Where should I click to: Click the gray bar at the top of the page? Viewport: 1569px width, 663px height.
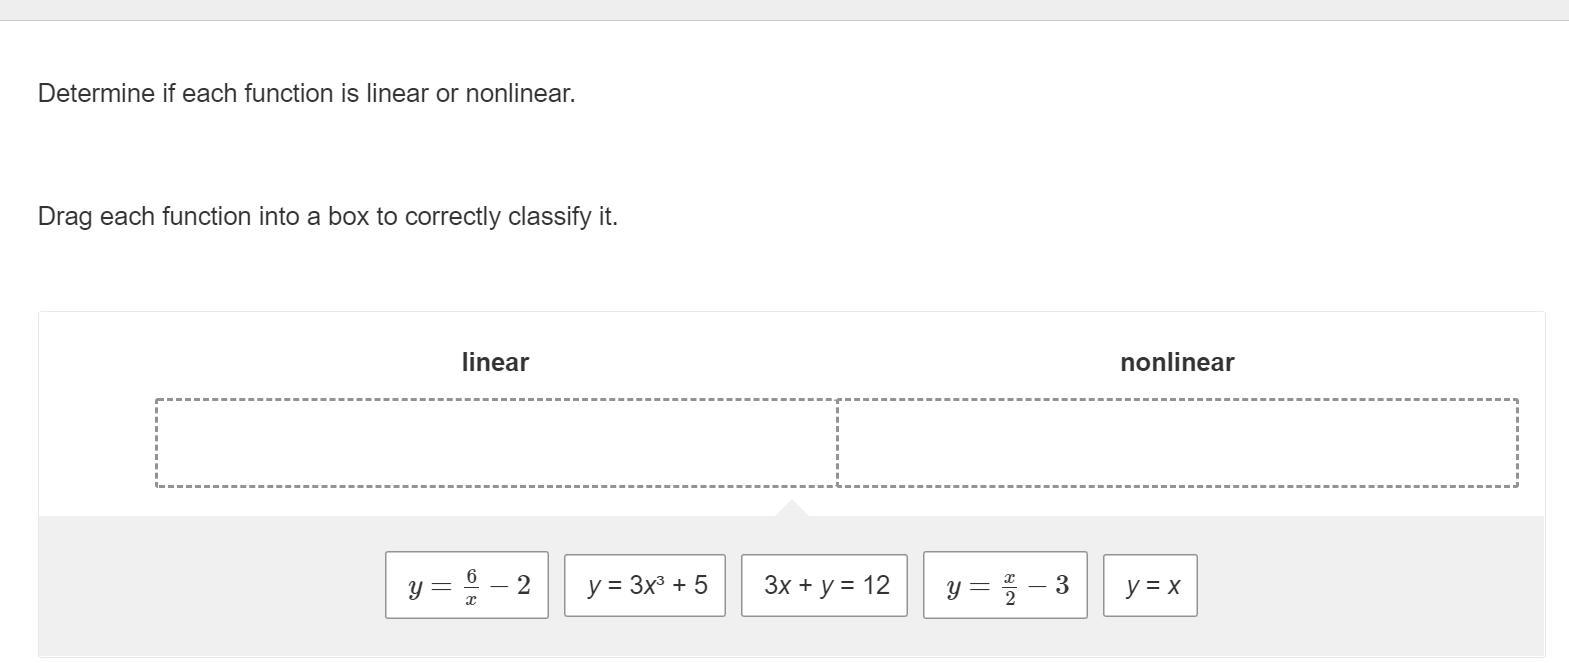[x=784, y=9]
